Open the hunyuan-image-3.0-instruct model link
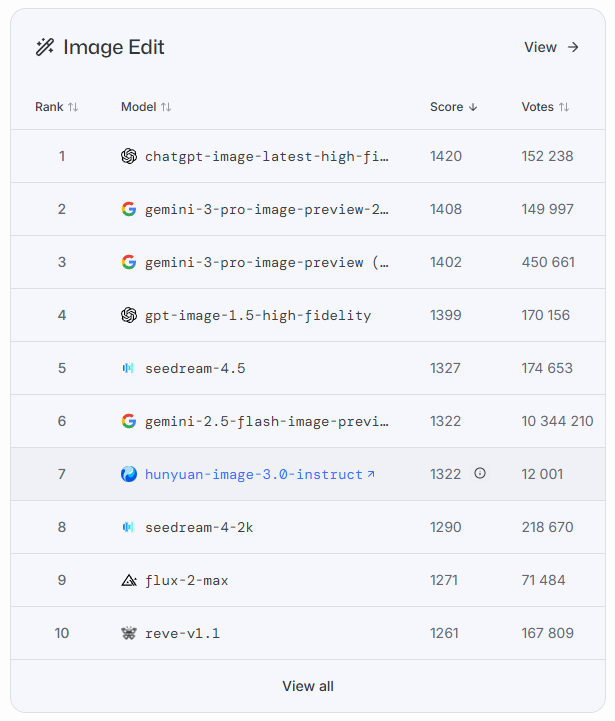The image size is (615, 721). [259, 474]
